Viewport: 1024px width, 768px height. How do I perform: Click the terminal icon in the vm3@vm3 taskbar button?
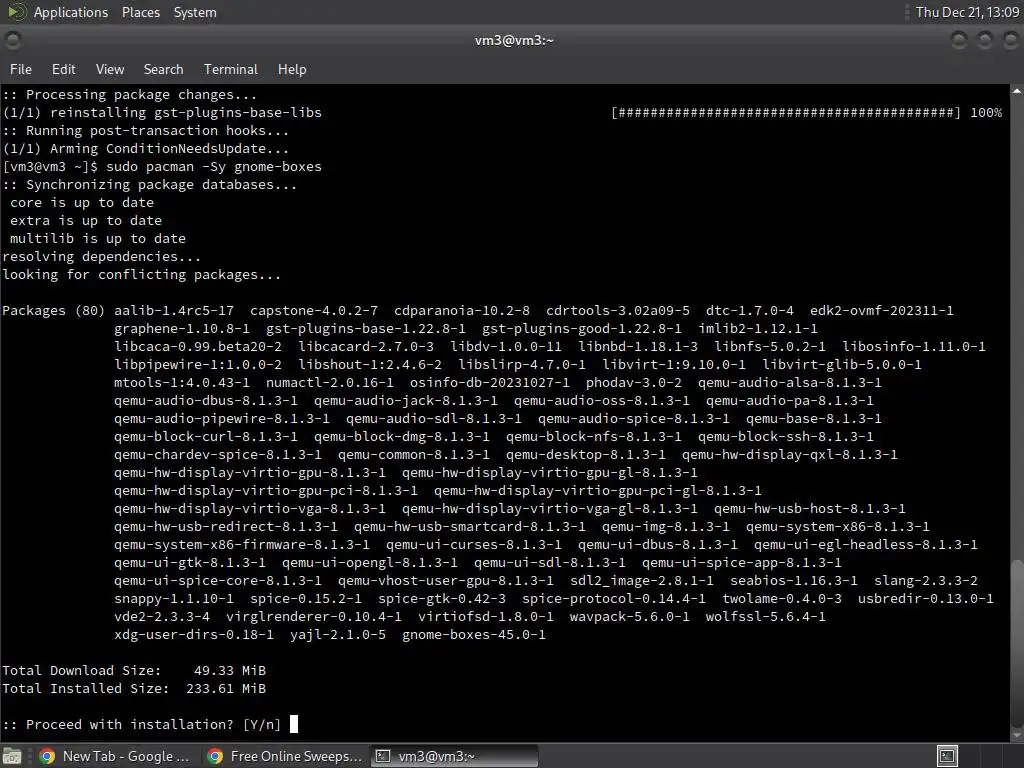pos(383,756)
